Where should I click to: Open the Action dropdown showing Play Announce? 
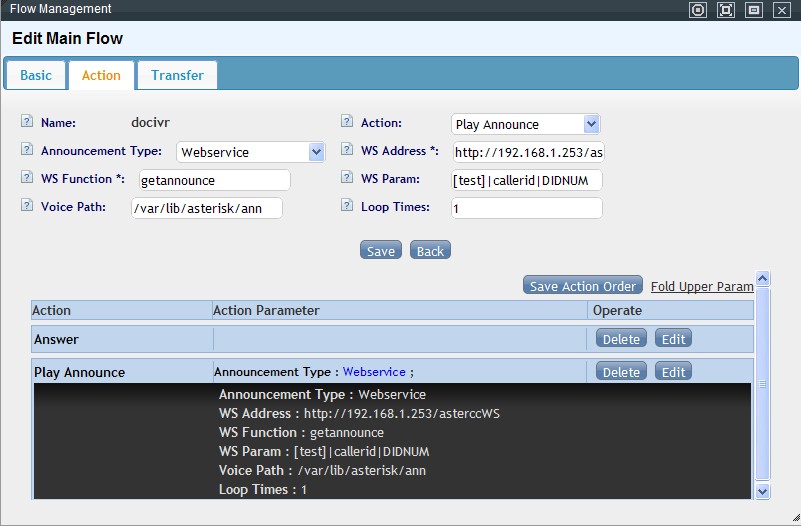click(x=591, y=124)
